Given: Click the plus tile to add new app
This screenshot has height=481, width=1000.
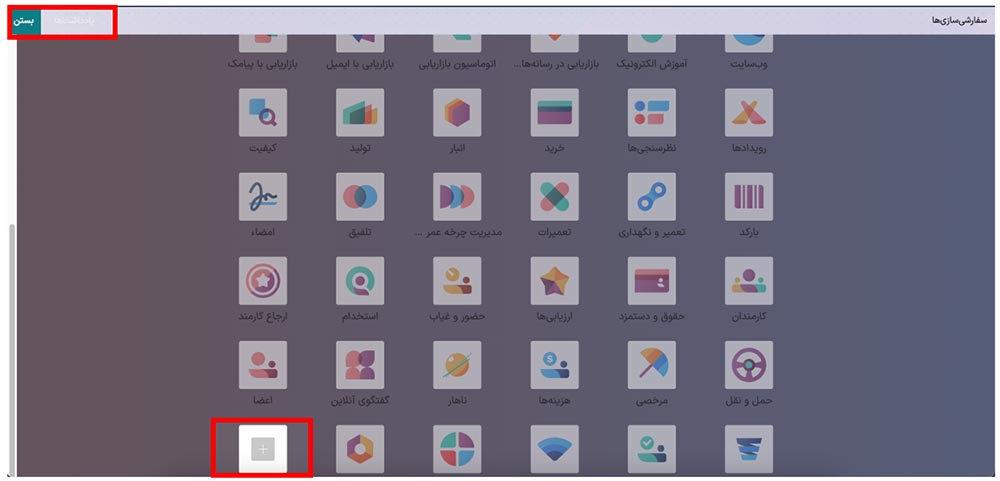Looking at the screenshot, I should (x=263, y=449).
